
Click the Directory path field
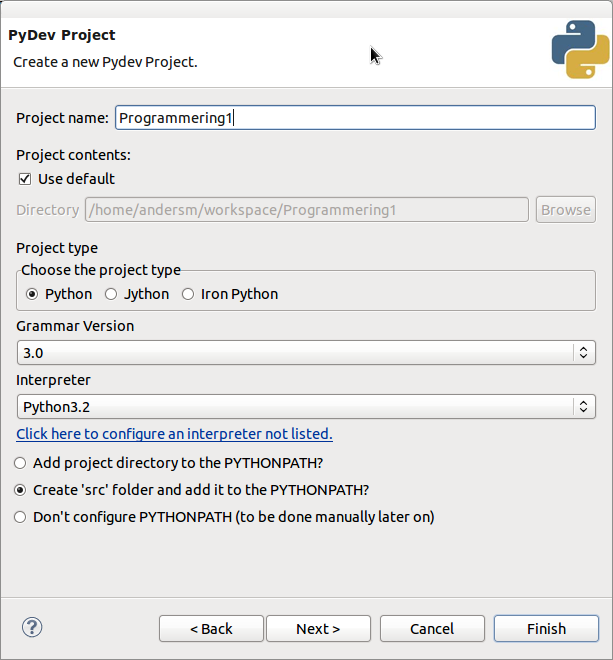tap(307, 210)
